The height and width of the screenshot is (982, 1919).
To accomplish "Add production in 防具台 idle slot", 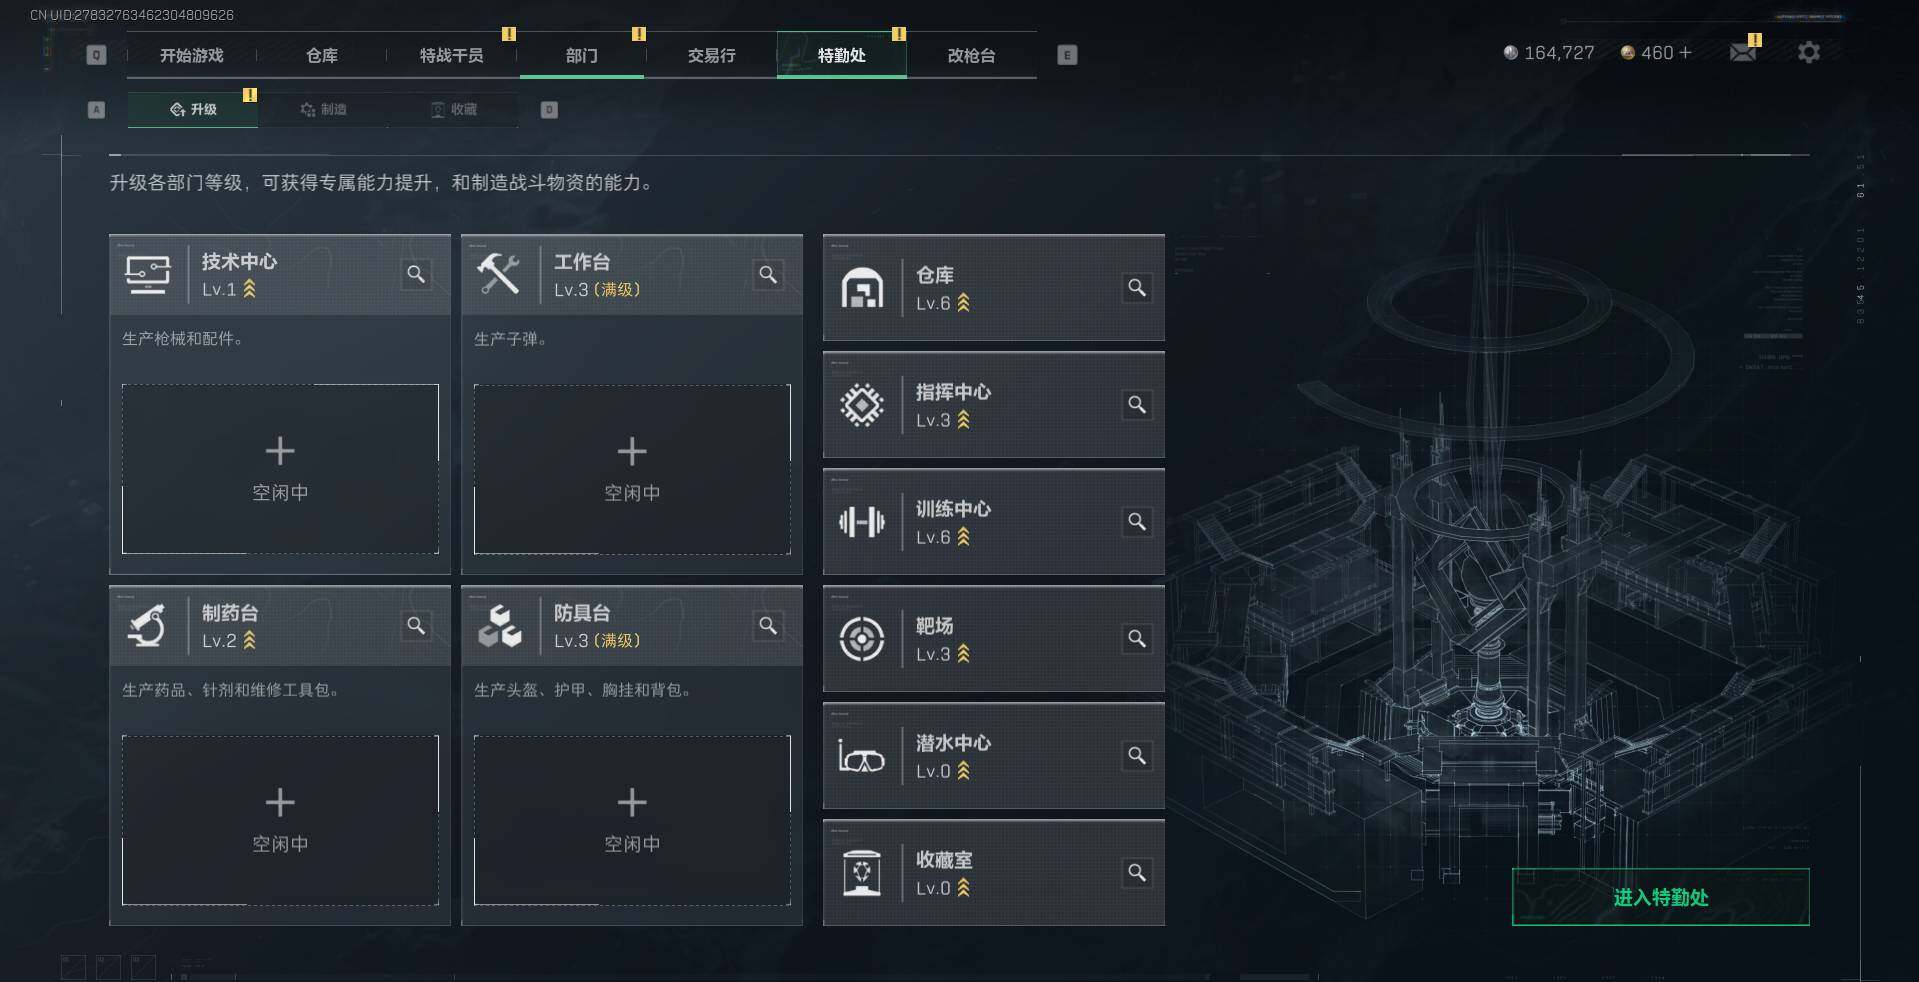I will pos(632,820).
